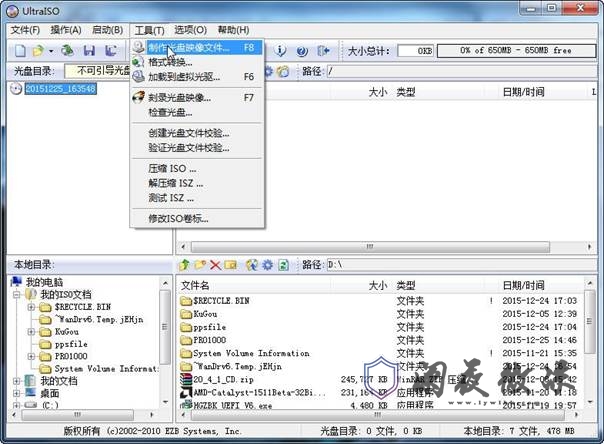The width and height of the screenshot is (604, 444).
Task: Click the 0KB total size field
Action: point(415,50)
